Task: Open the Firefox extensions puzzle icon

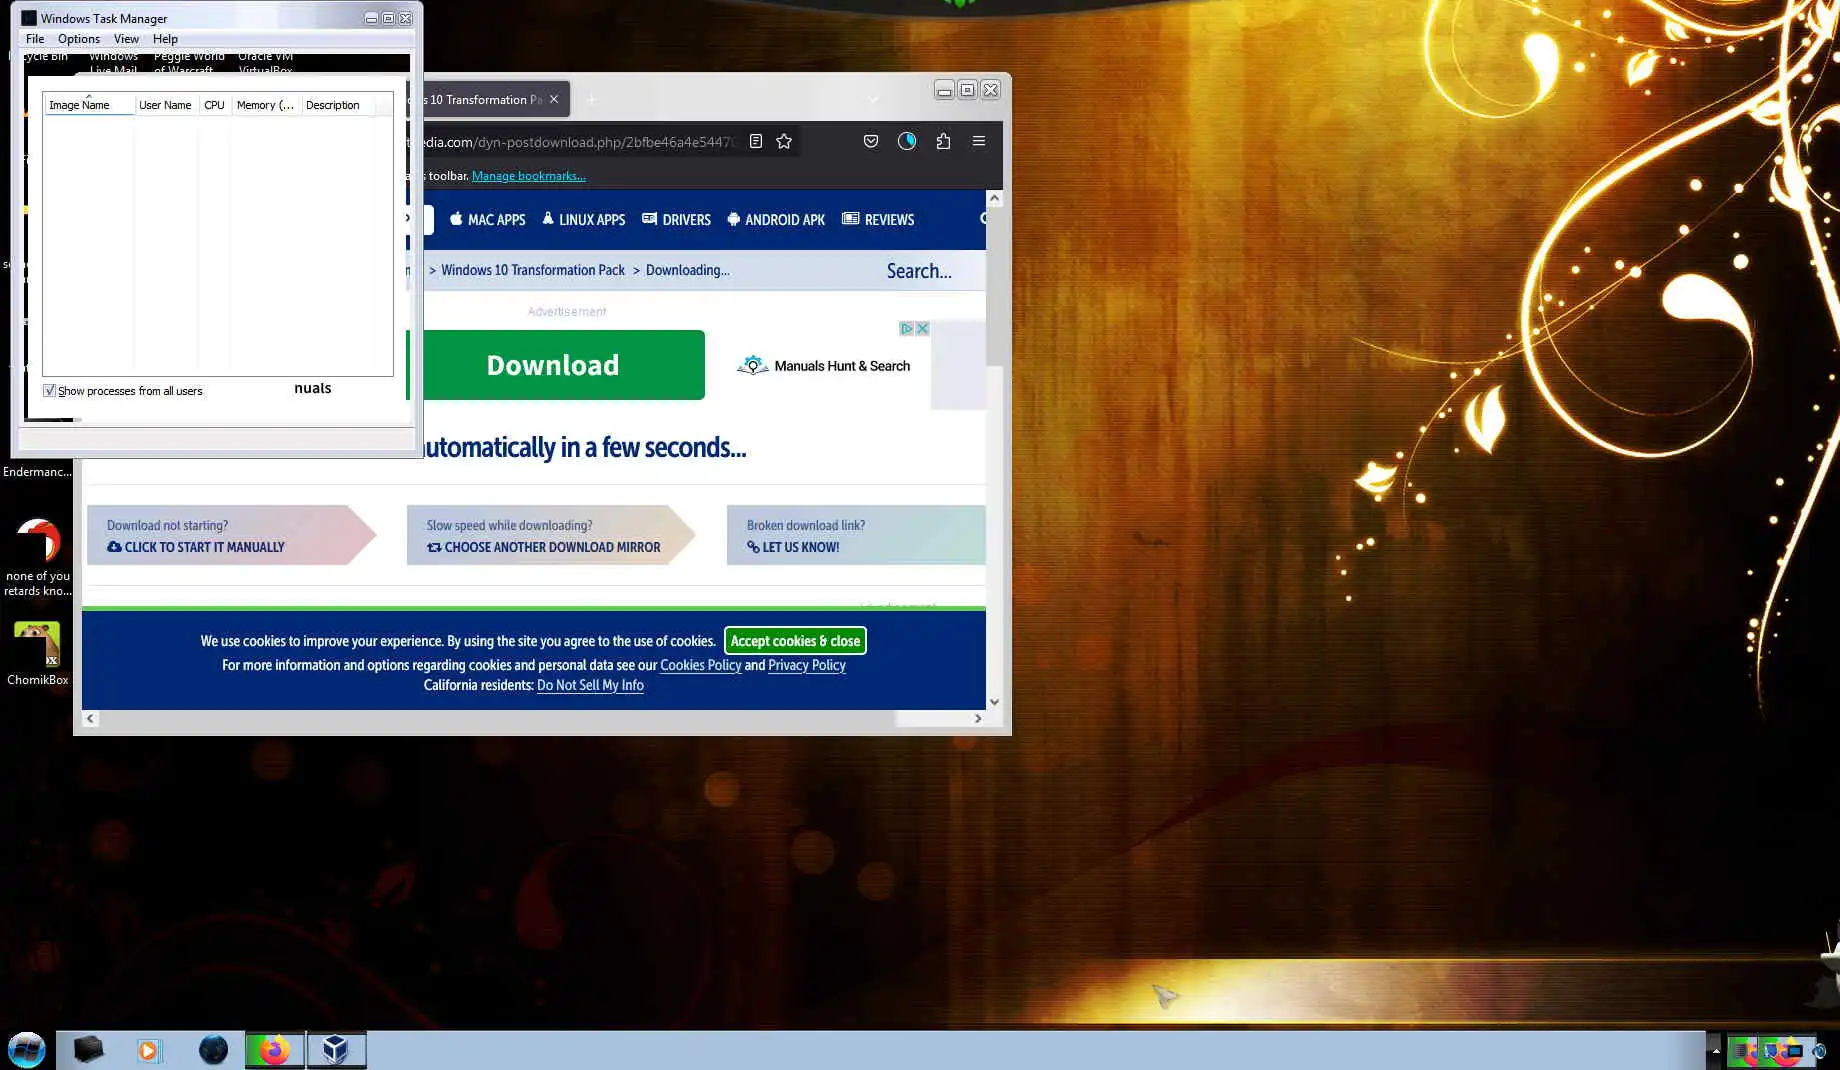Action: point(943,142)
